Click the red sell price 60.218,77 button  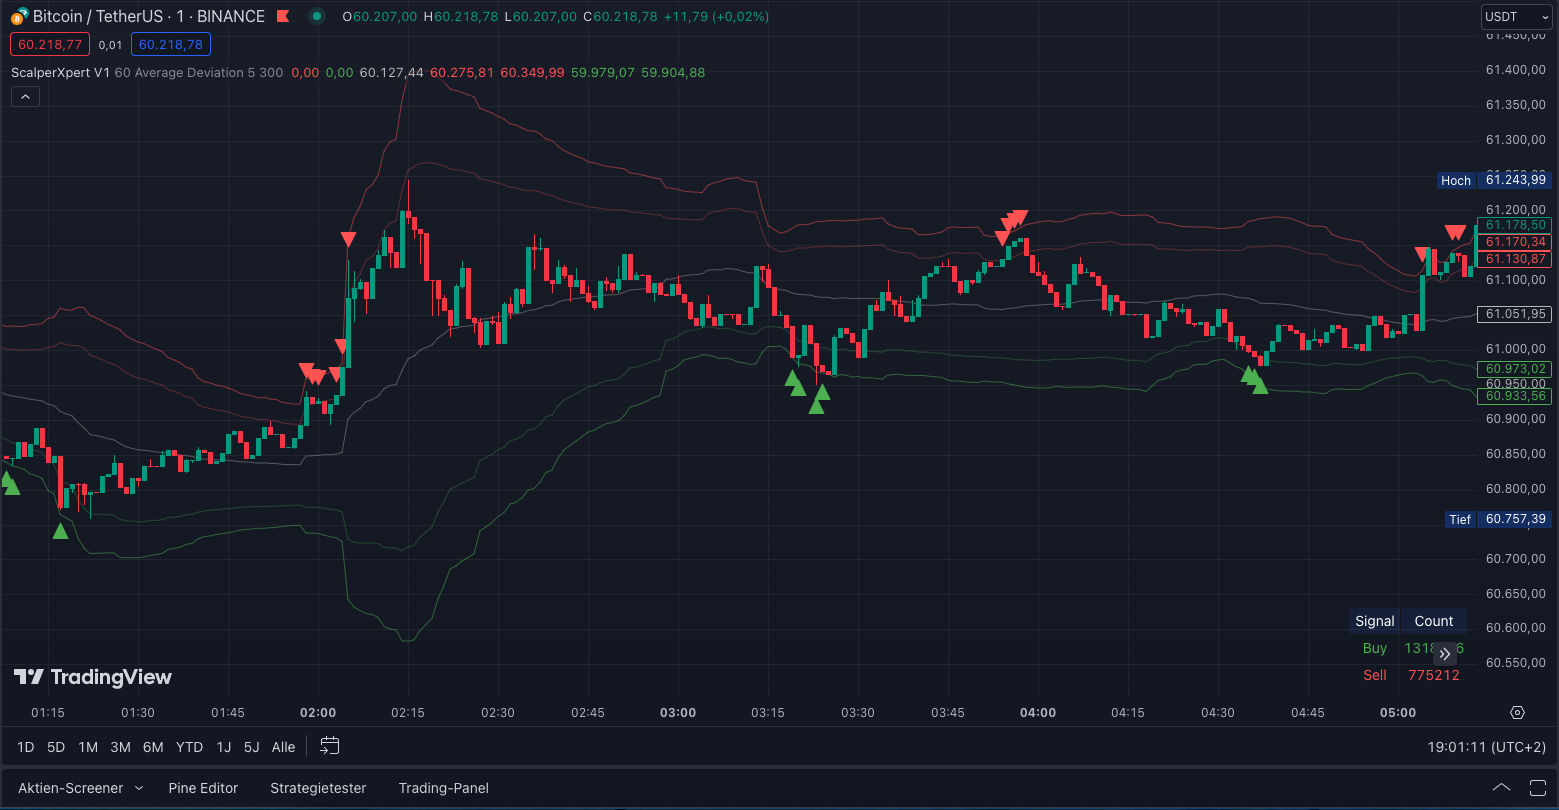coord(50,44)
